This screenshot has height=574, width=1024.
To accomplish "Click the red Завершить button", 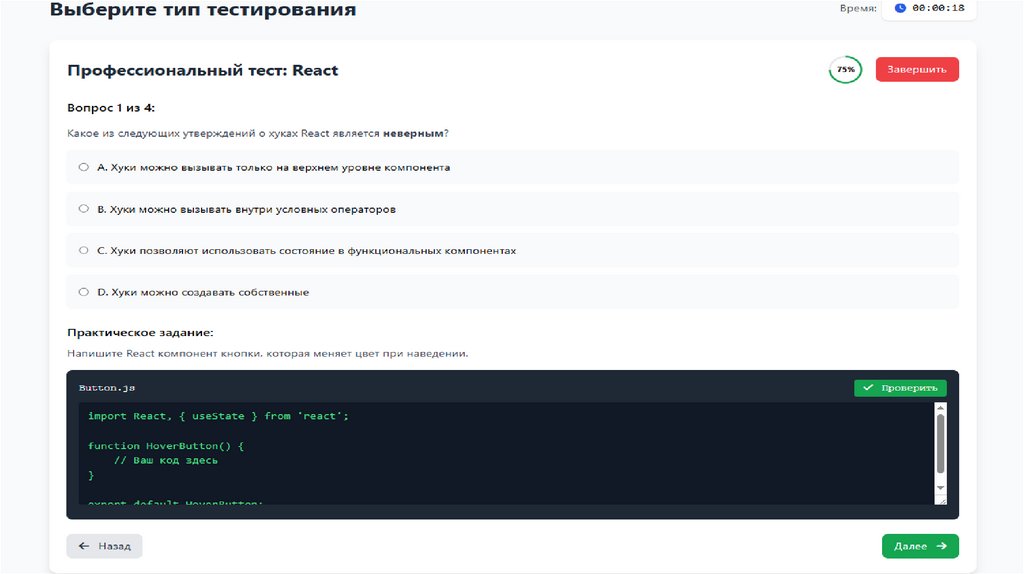I will pyautogui.click(x=917, y=69).
